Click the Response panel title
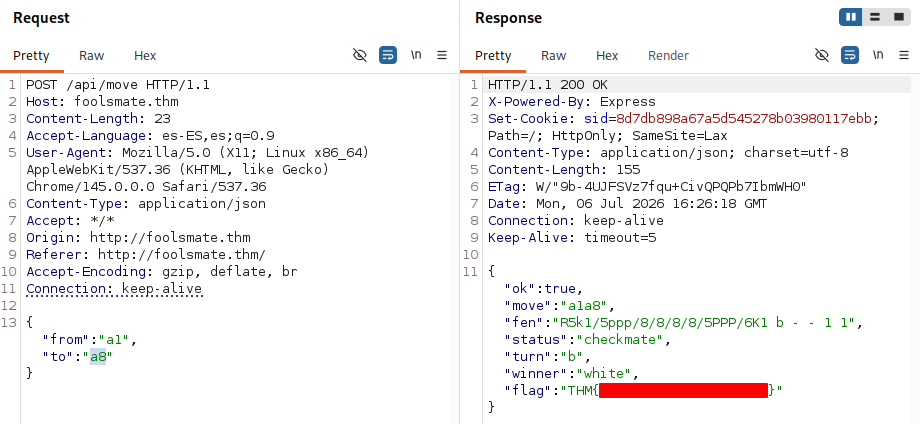This screenshot has height=424, width=920. (x=508, y=18)
